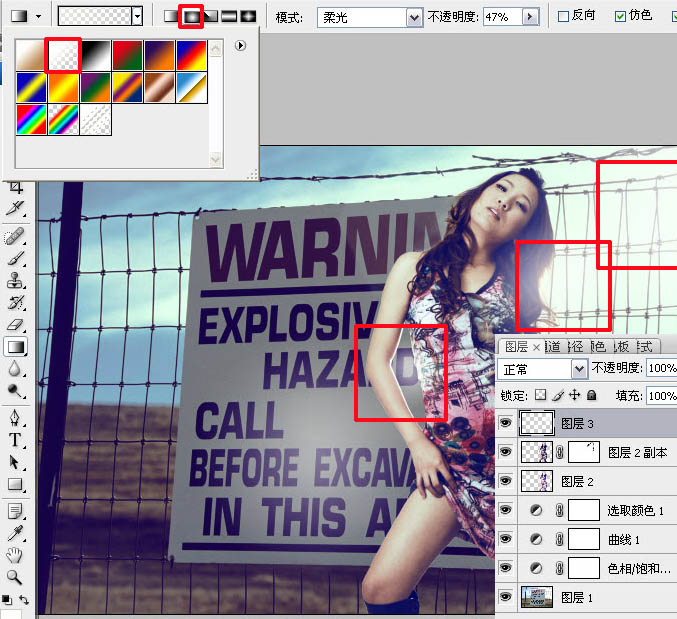The width and height of the screenshot is (677, 619).
Task: Select the radial gradient type button
Action: pyautogui.click(x=190, y=16)
